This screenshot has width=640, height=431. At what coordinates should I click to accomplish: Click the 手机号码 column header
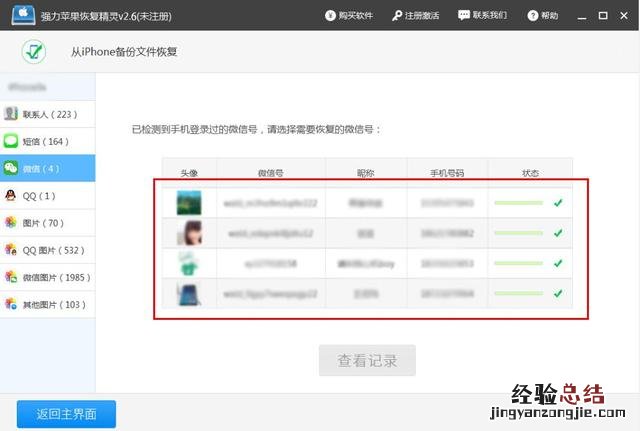(447, 173)
